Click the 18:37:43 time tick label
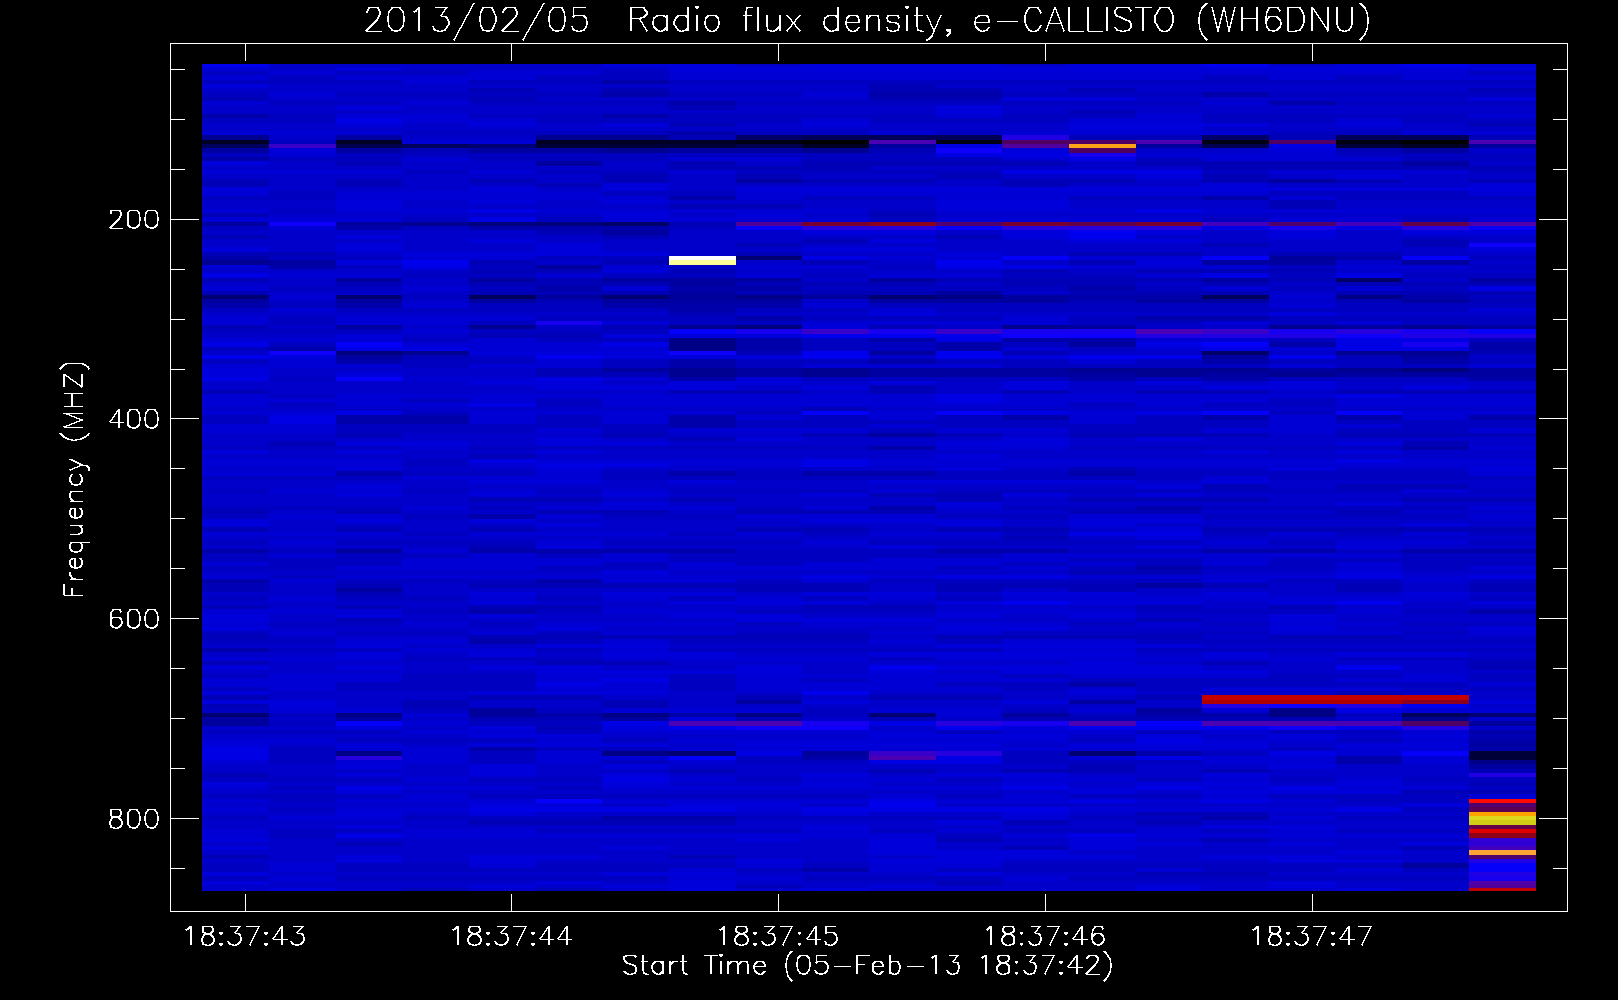 [x=245, y=937]
